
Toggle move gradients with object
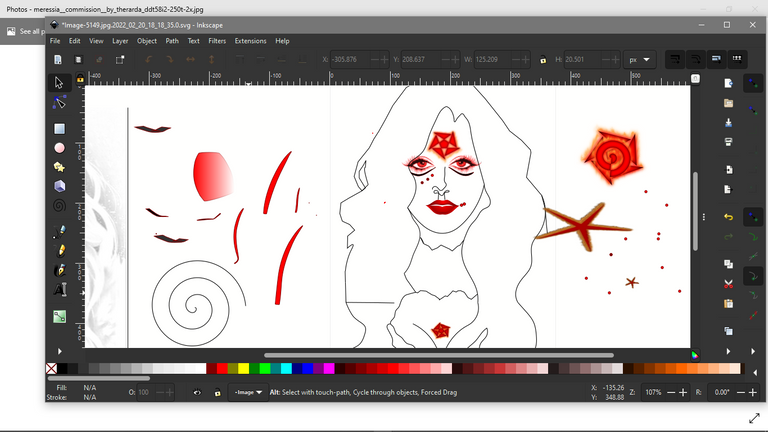pos(716,59)
